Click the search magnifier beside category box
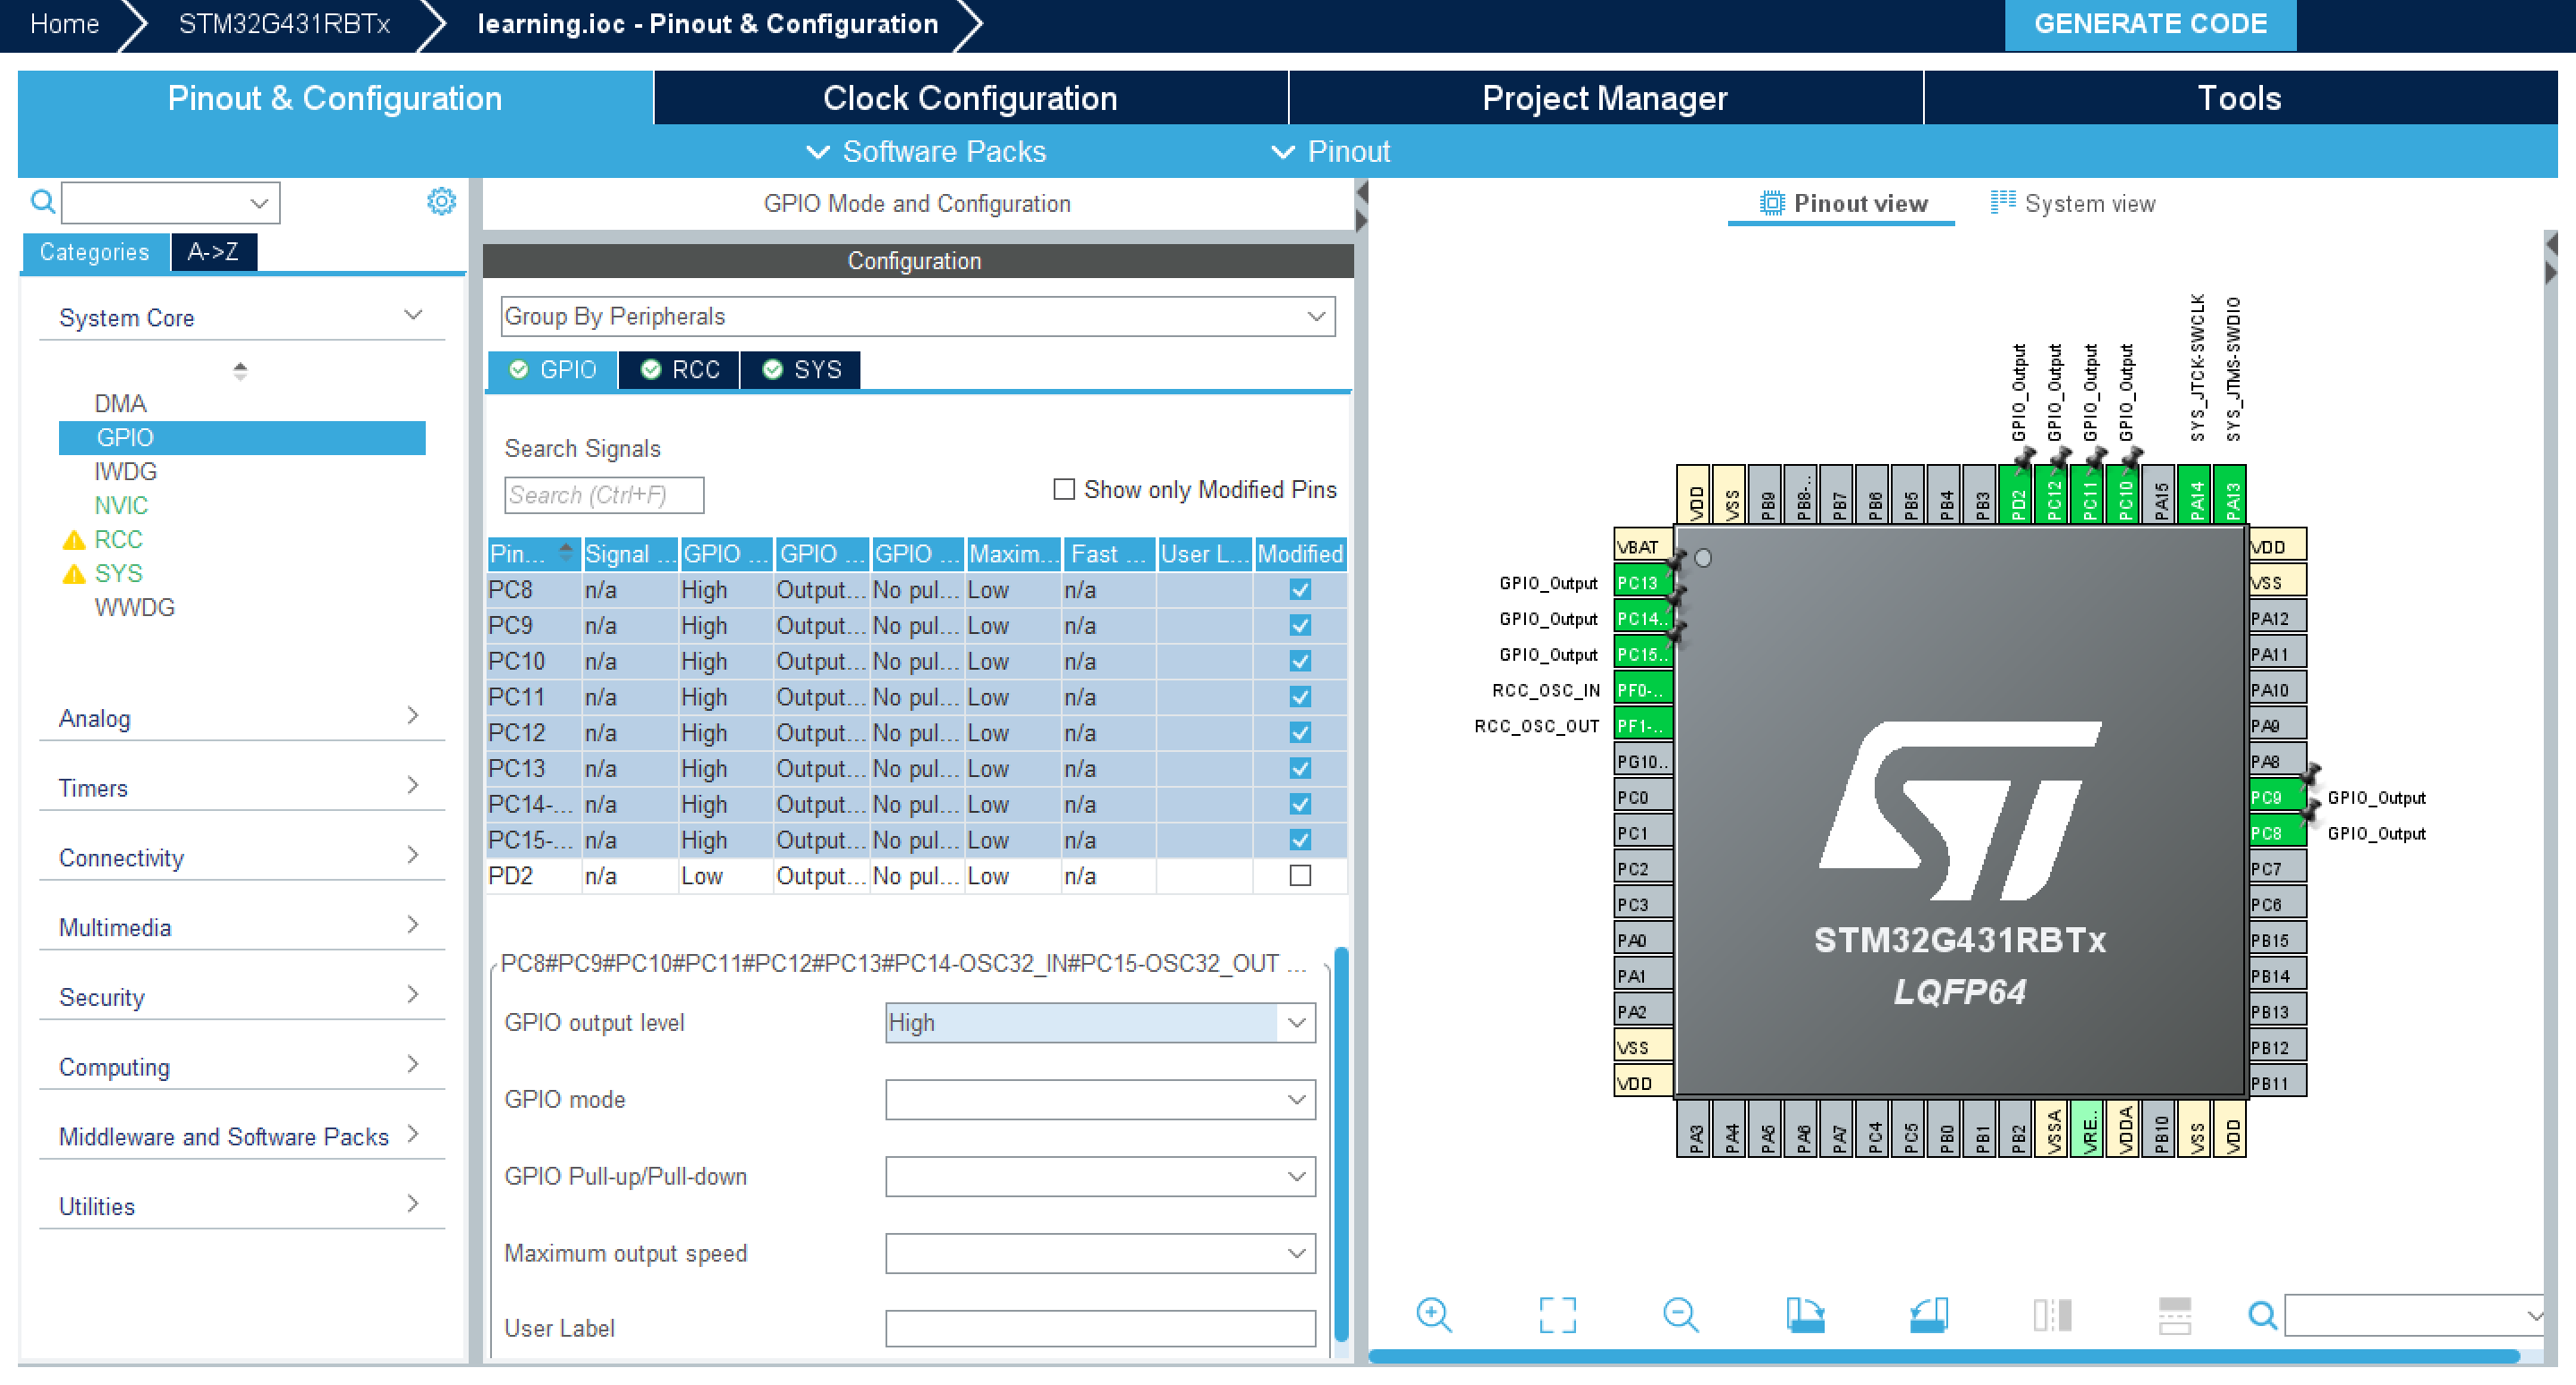Screen dimensions: 2576x1385 pos(42,202)
